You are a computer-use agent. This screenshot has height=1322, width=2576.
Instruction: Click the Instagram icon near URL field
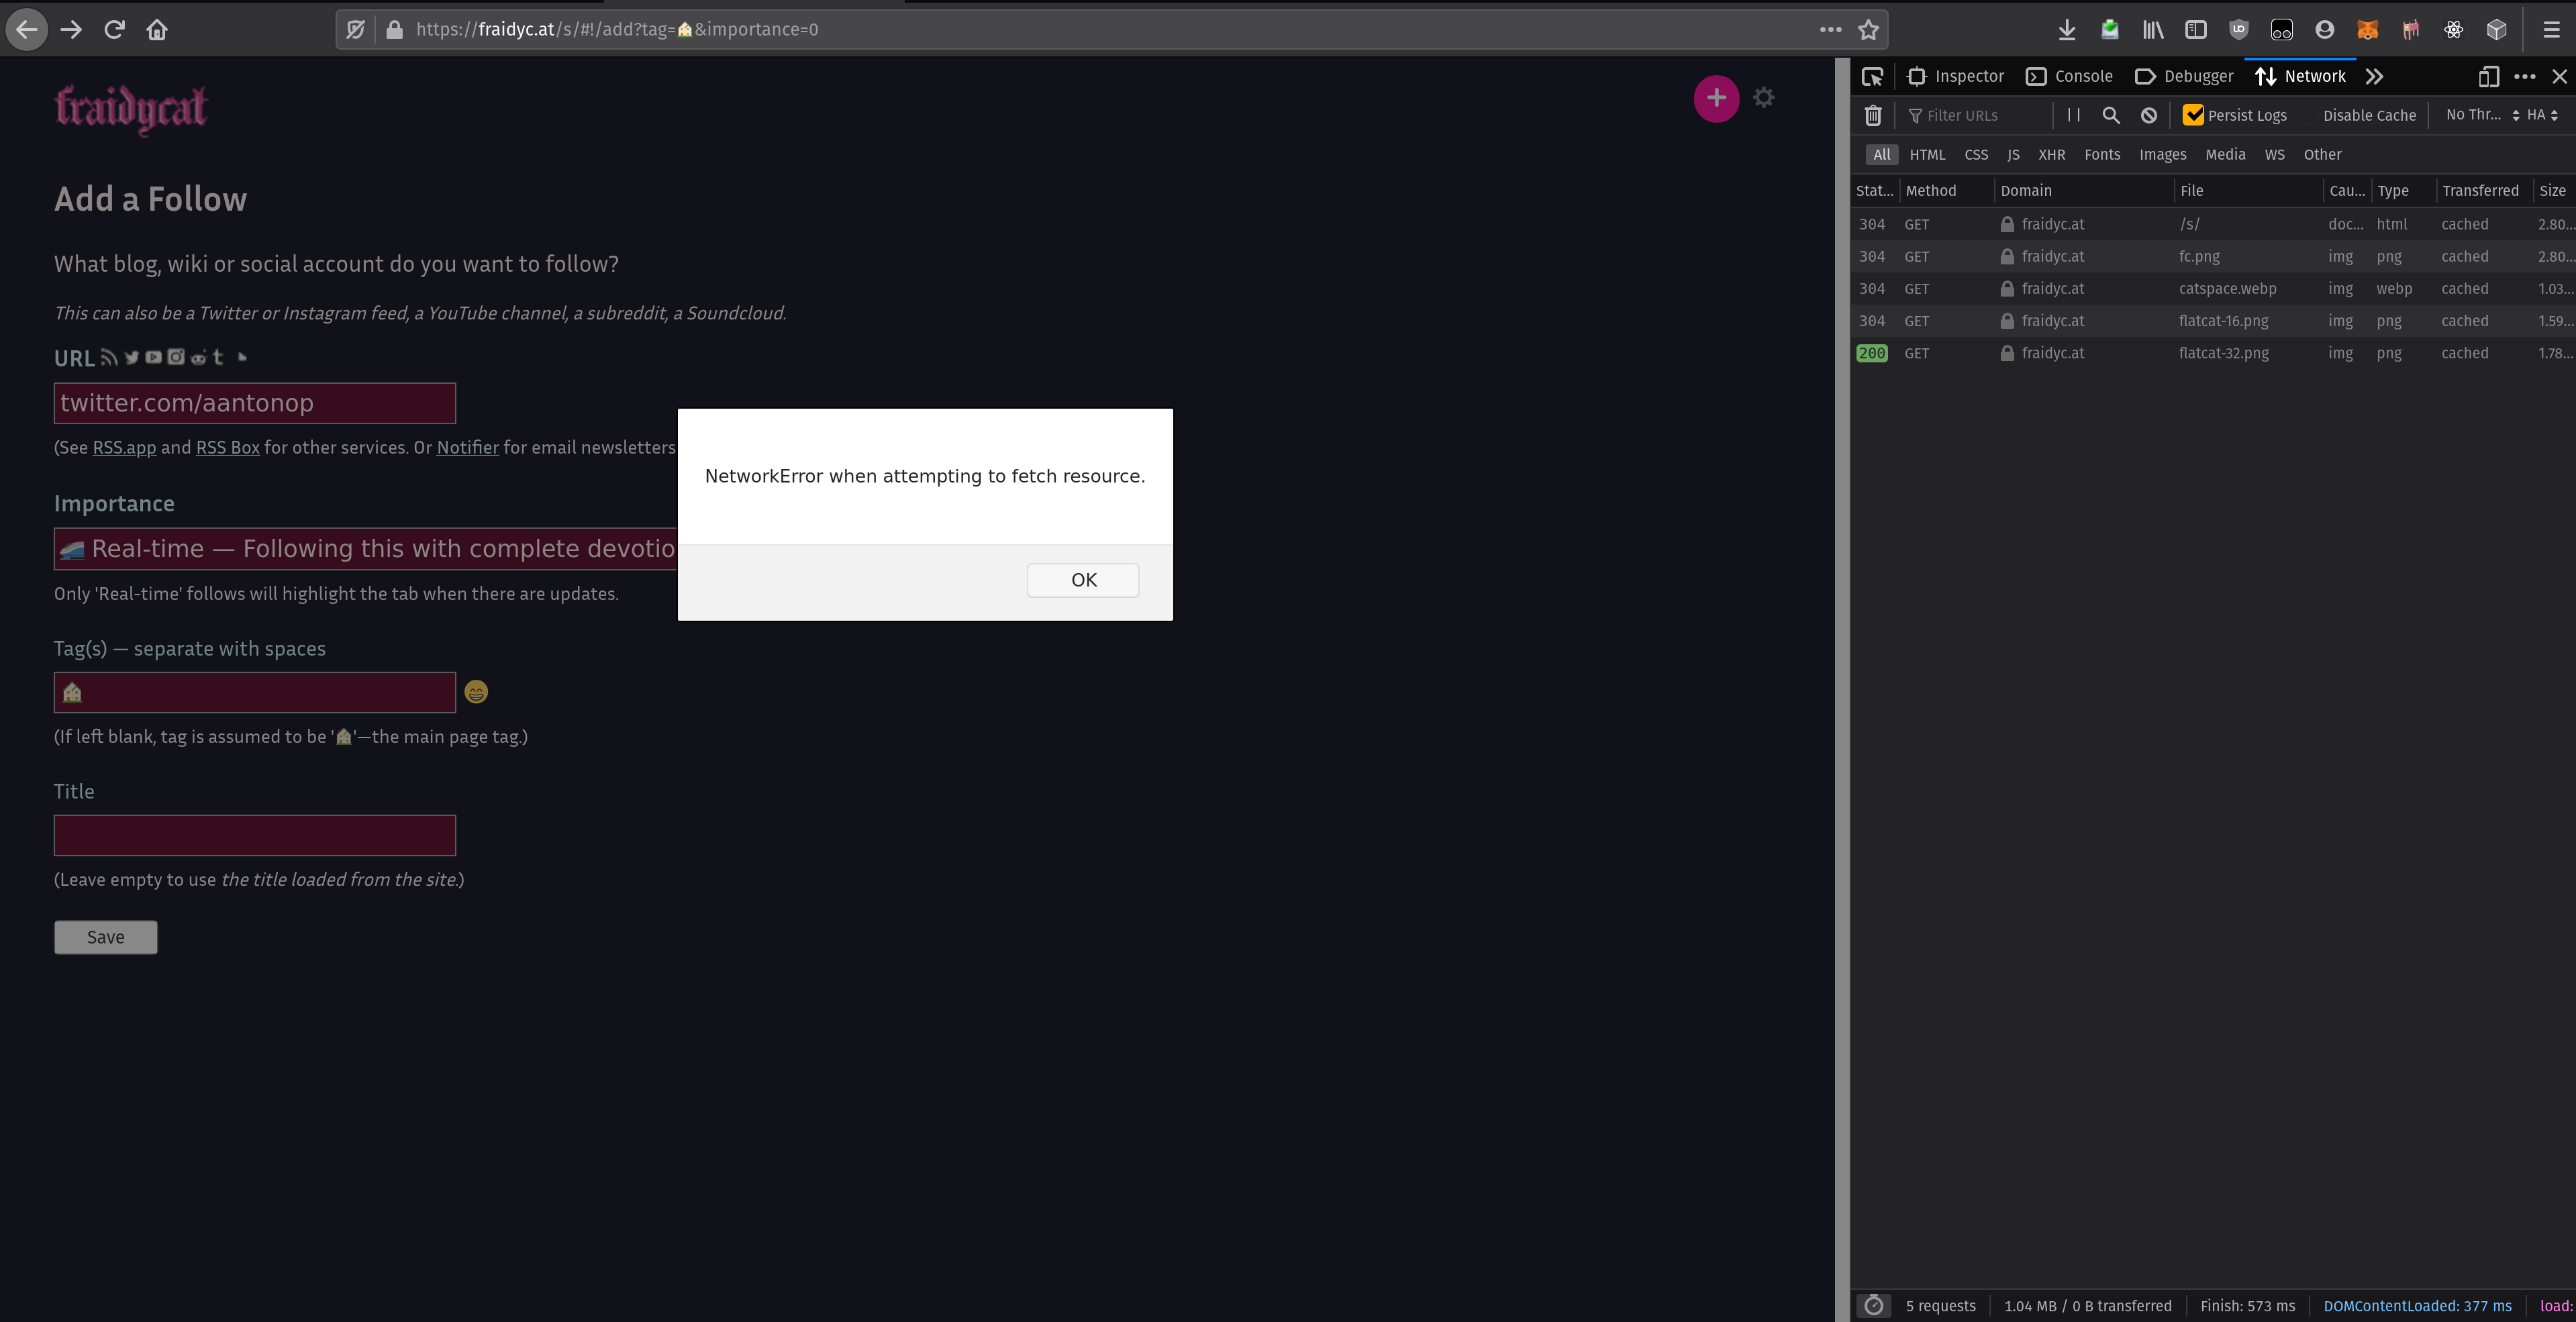tap(175, 357)
